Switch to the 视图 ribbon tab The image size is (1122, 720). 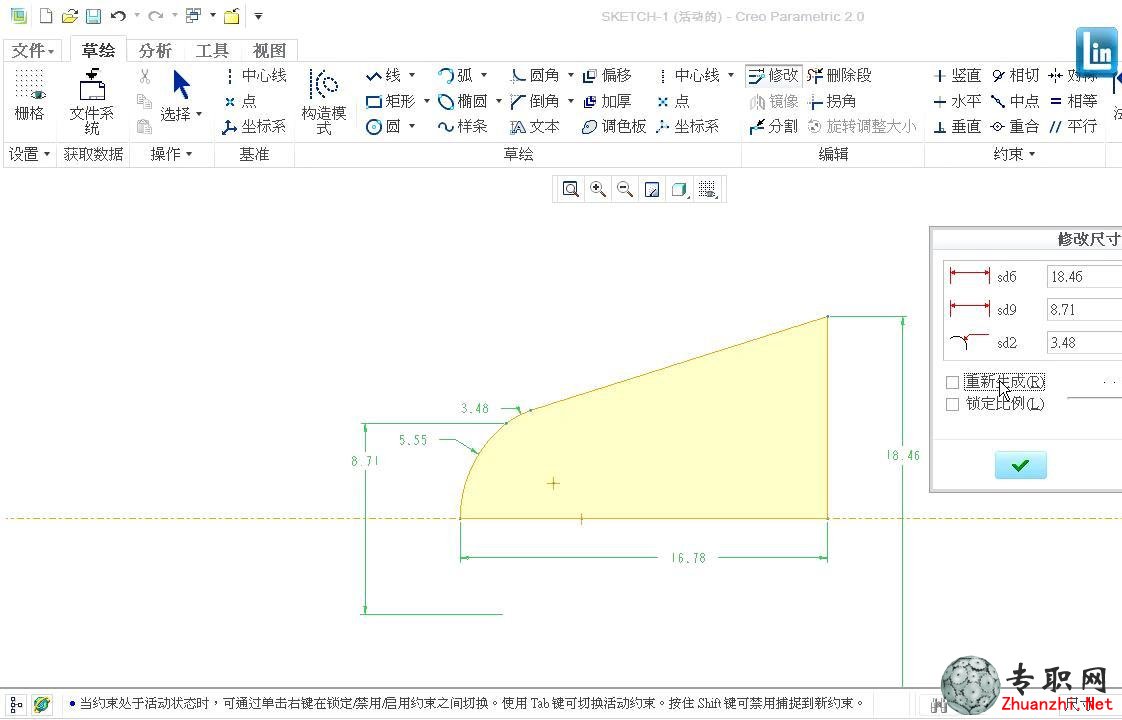(x=269, y=51)
